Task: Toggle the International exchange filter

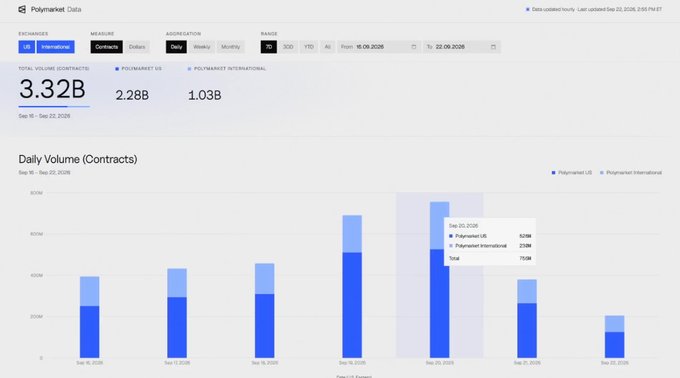Action: click(x=56, y=47)
